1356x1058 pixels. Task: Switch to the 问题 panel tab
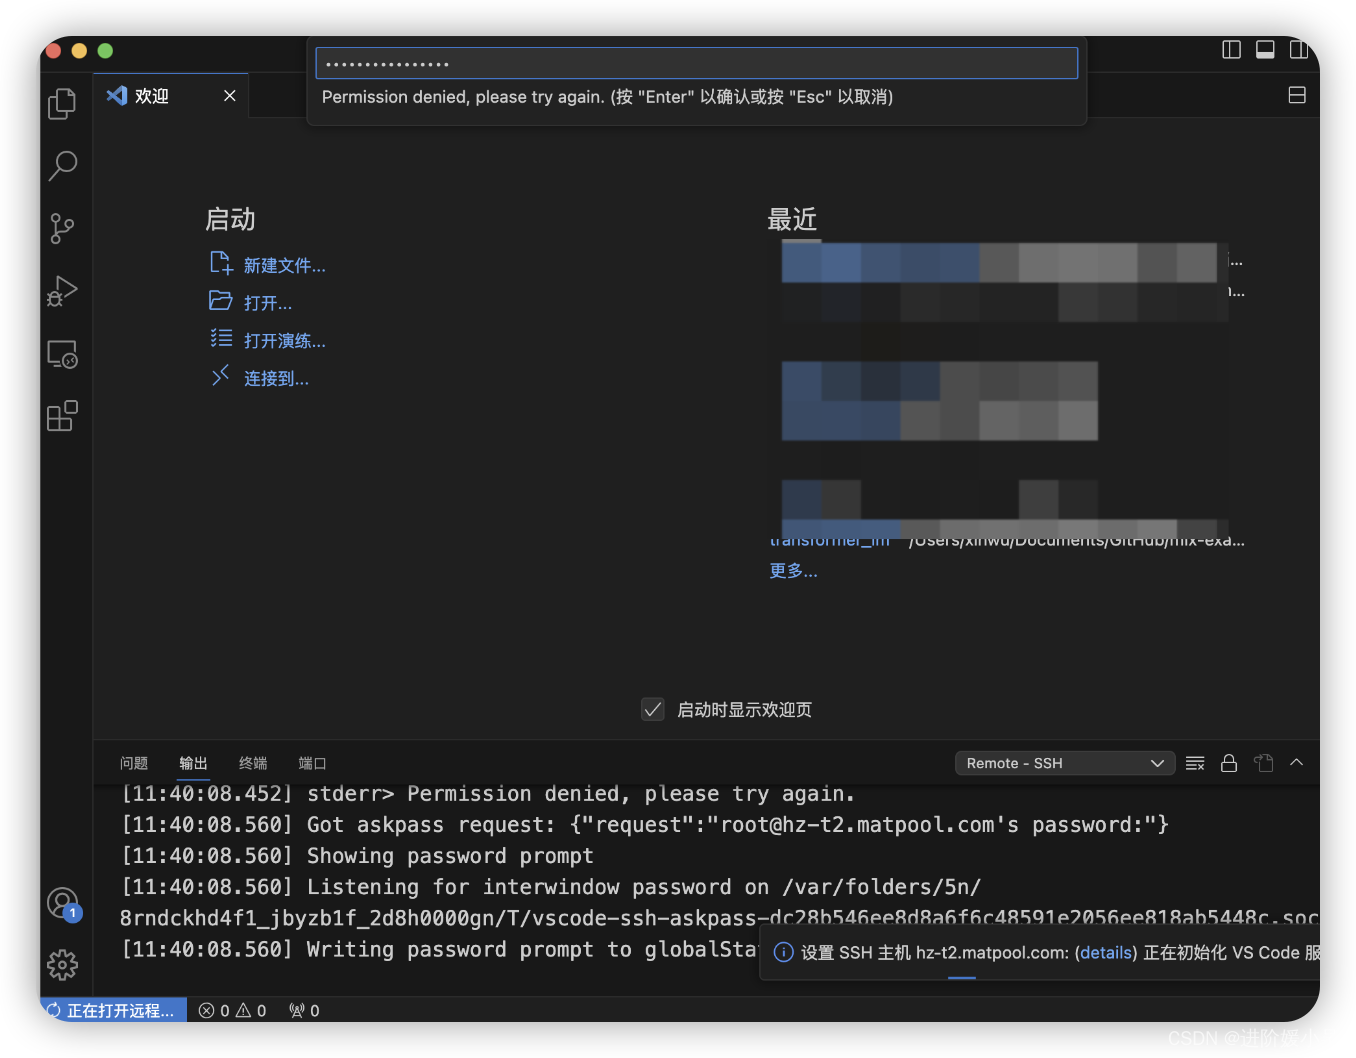click(x=134, y=763)
